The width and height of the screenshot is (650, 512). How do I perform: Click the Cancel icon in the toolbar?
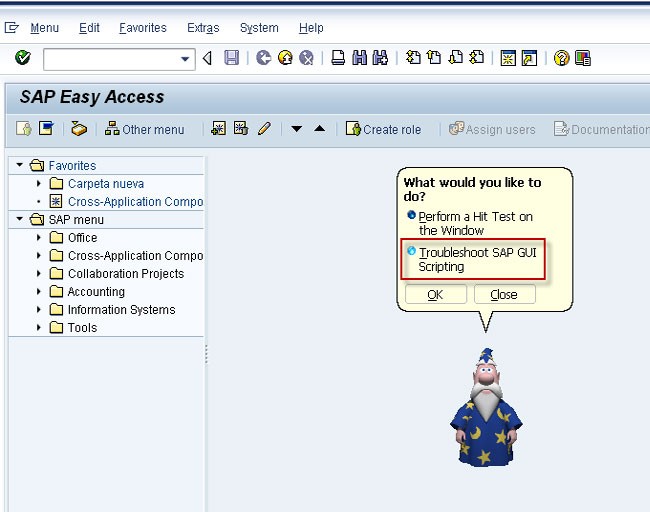[x=306, y=58]
